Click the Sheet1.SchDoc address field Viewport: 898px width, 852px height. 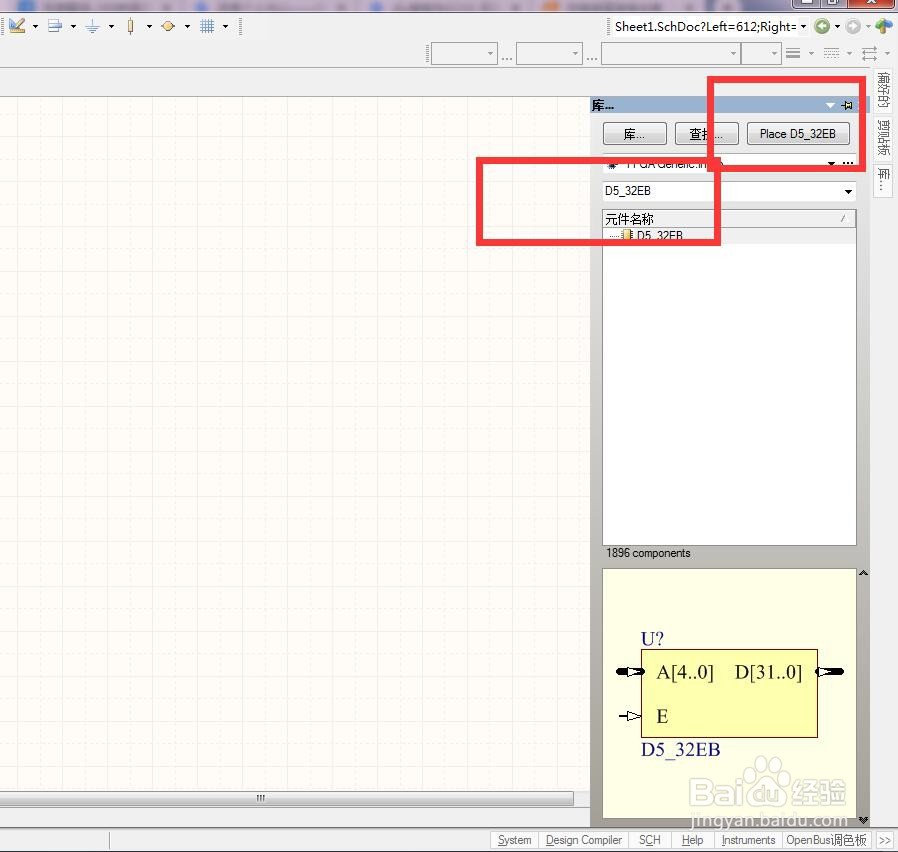(705, 26)
